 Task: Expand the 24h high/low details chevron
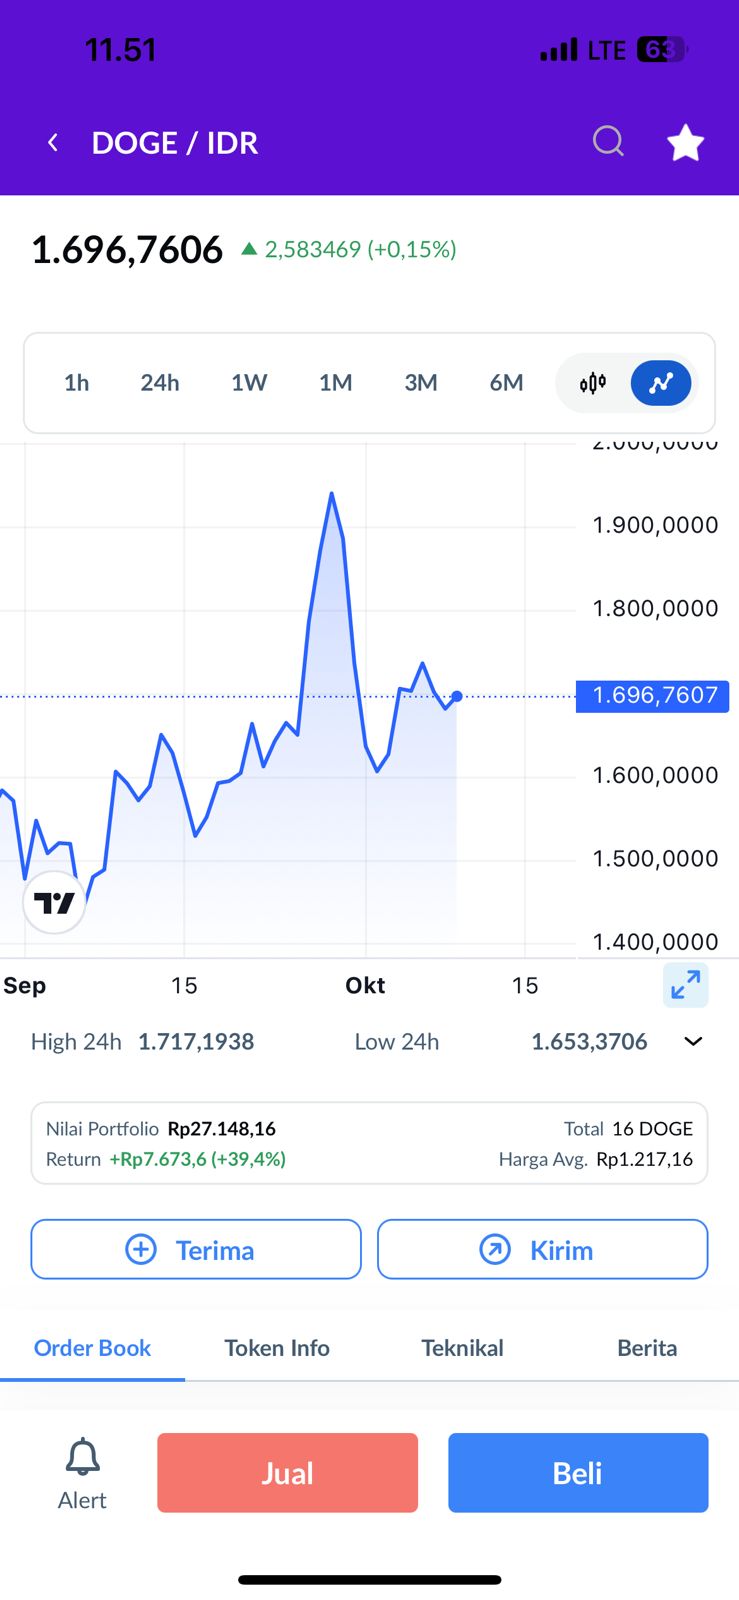coord(693,1042)
